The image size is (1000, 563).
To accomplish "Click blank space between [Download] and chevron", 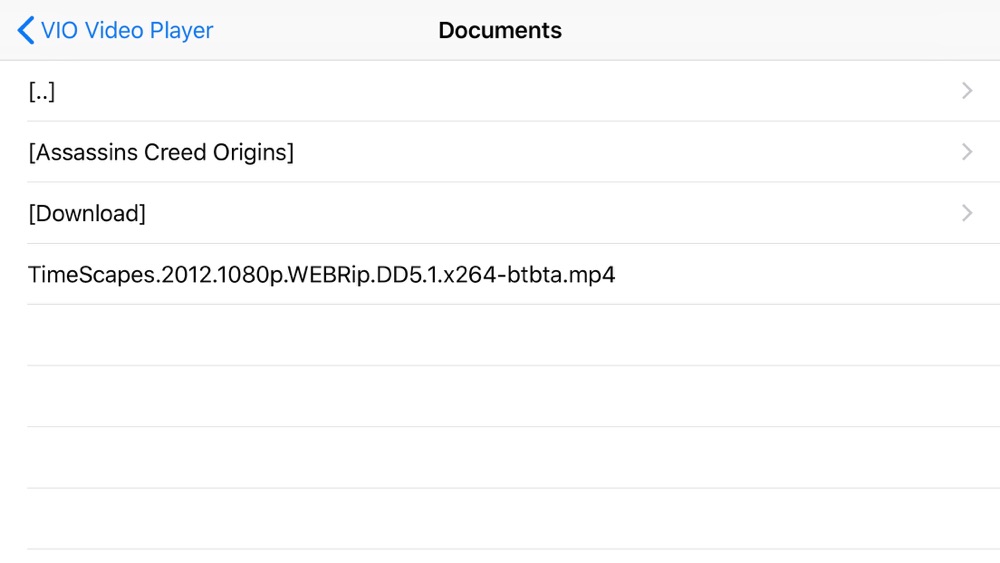I will (x=550, y=213).
